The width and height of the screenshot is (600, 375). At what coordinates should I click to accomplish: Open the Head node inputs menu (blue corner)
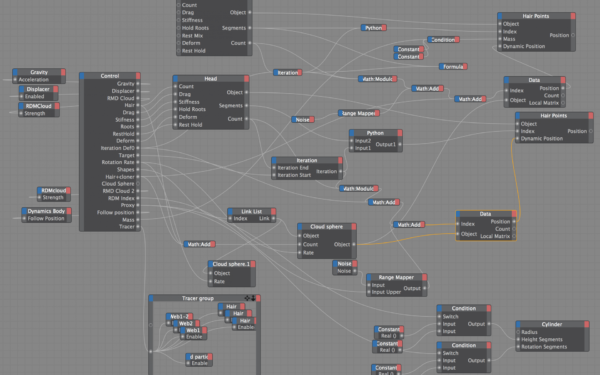tap(175, 78)
